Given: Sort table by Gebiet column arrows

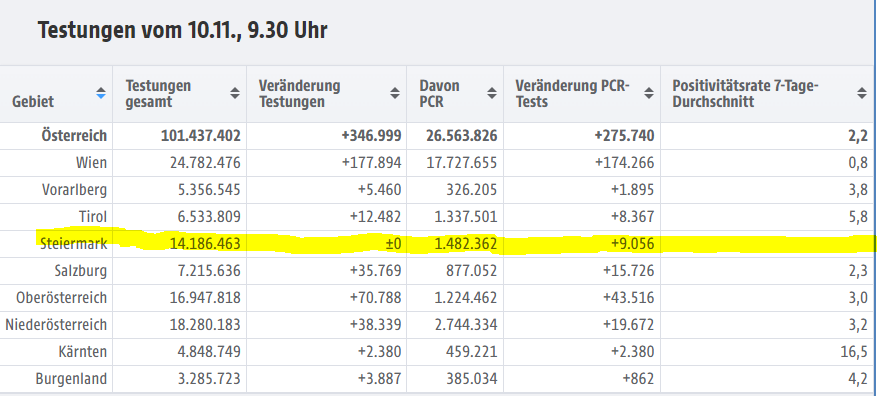Looking at the screenshot, I should (x=101, y=93).
